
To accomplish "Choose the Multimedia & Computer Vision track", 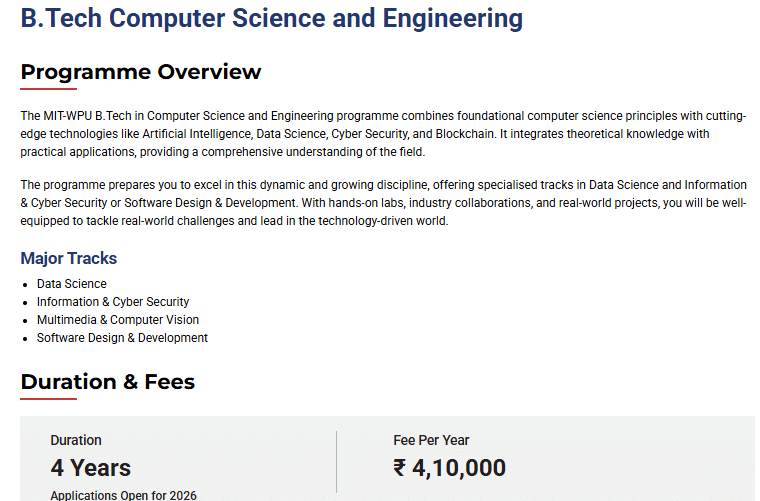I will point(118,320).
